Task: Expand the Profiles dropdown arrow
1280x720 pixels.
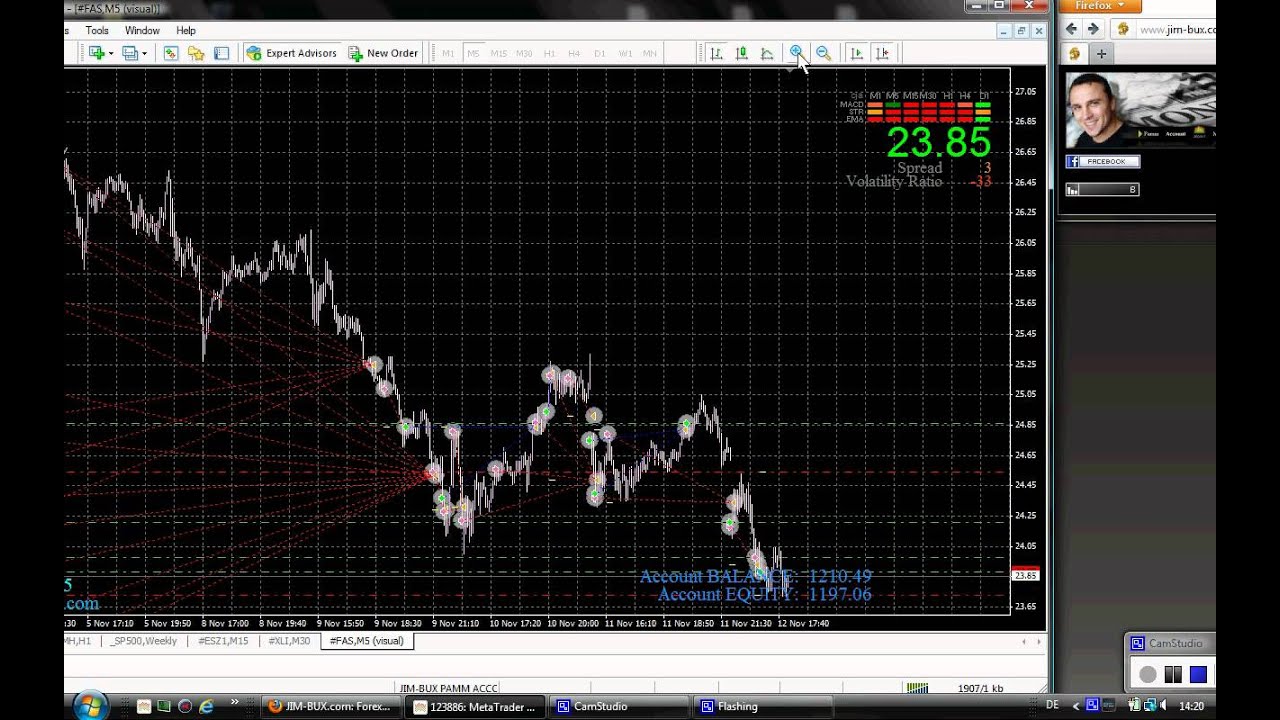Action: coord(144,53)
